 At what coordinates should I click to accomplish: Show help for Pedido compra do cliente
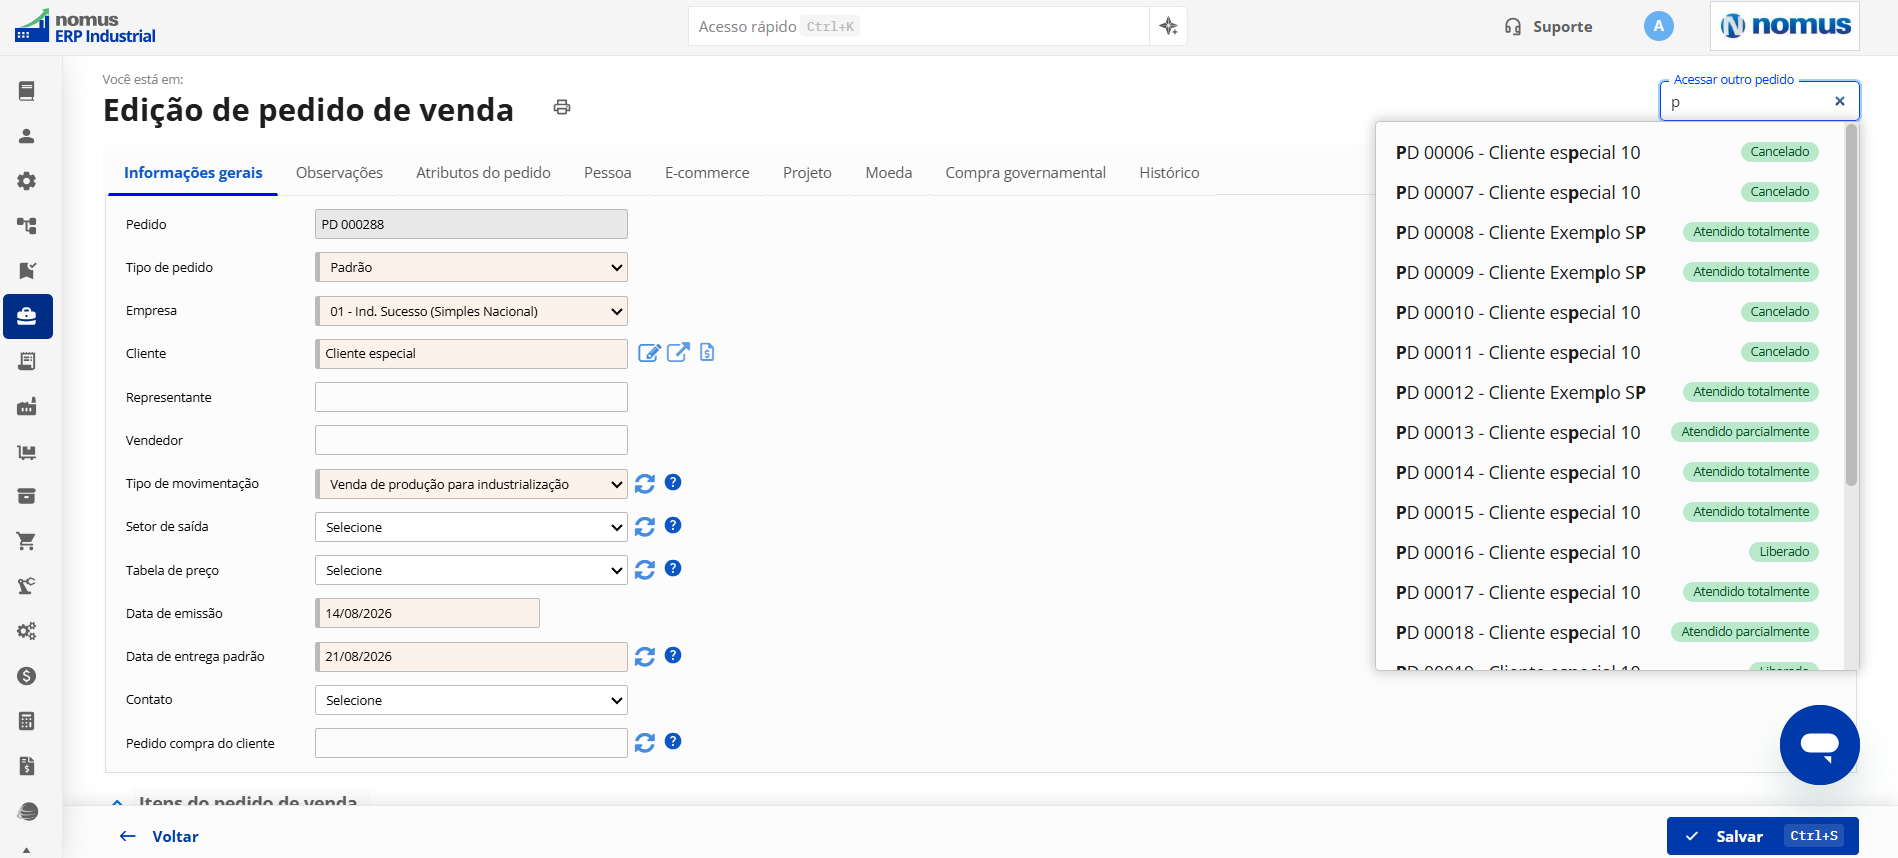[x=673, y=741]
